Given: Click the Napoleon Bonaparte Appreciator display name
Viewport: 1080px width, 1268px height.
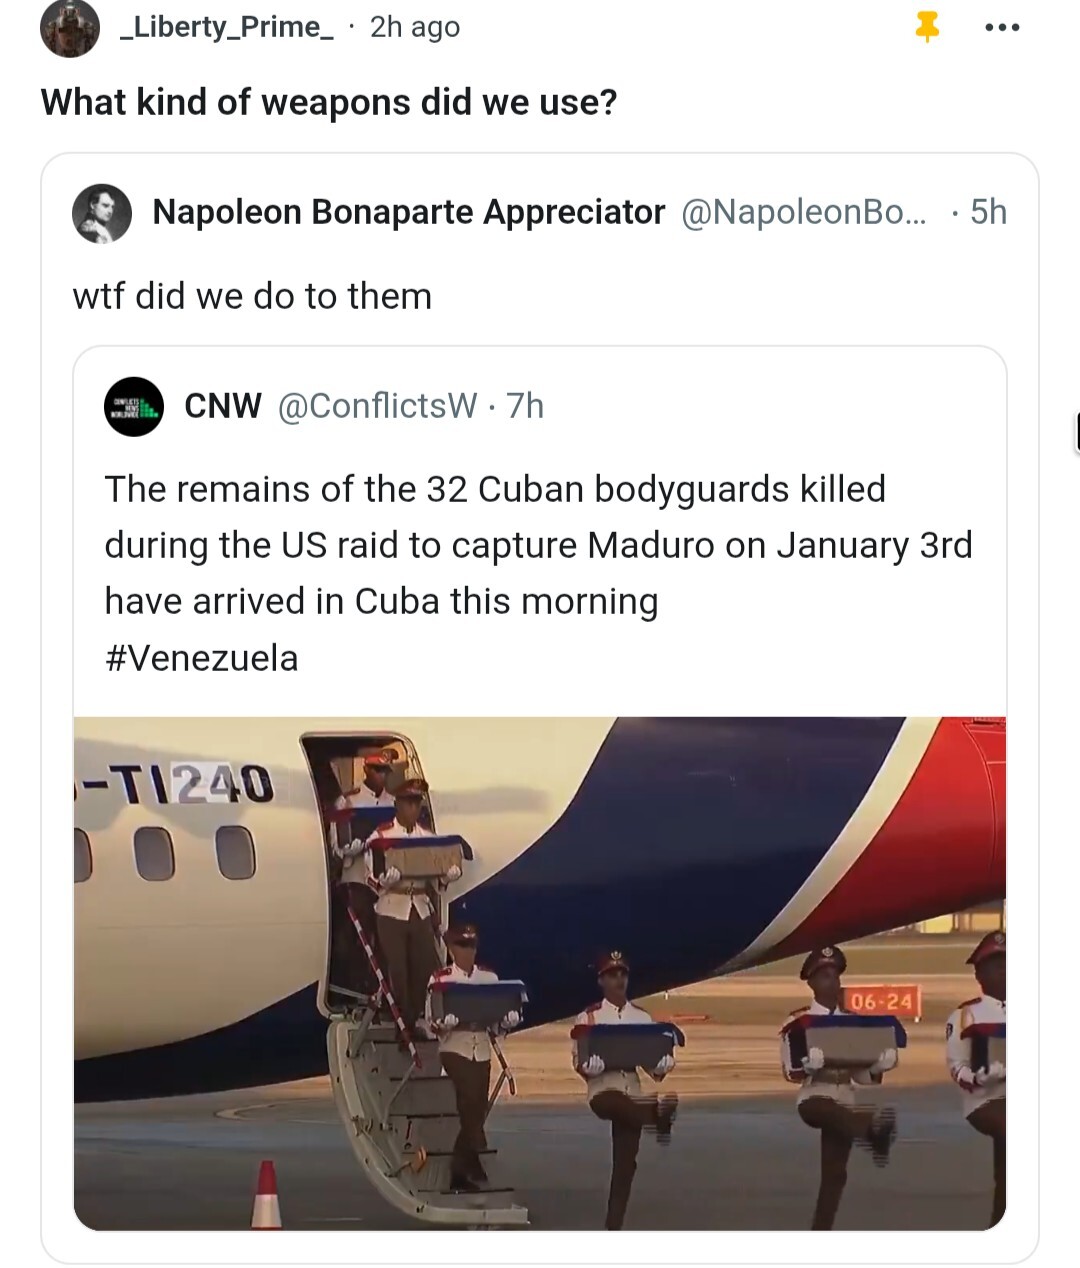Looking at the screenshot, I should [x=408, y=212].
